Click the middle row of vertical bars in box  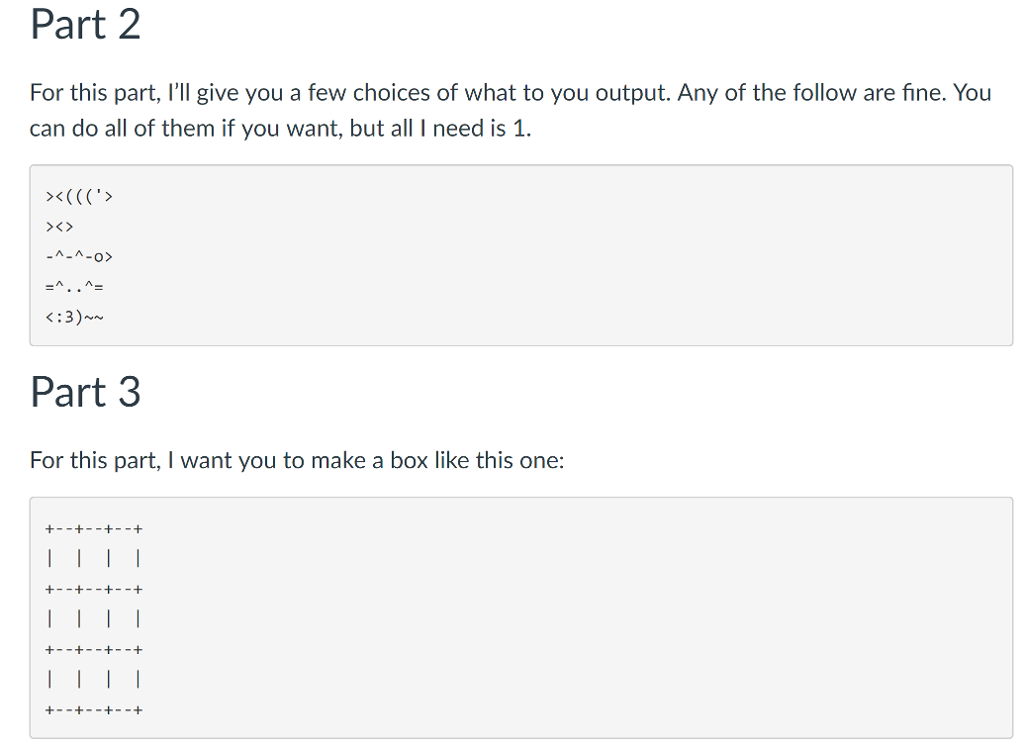click(95, 619)
